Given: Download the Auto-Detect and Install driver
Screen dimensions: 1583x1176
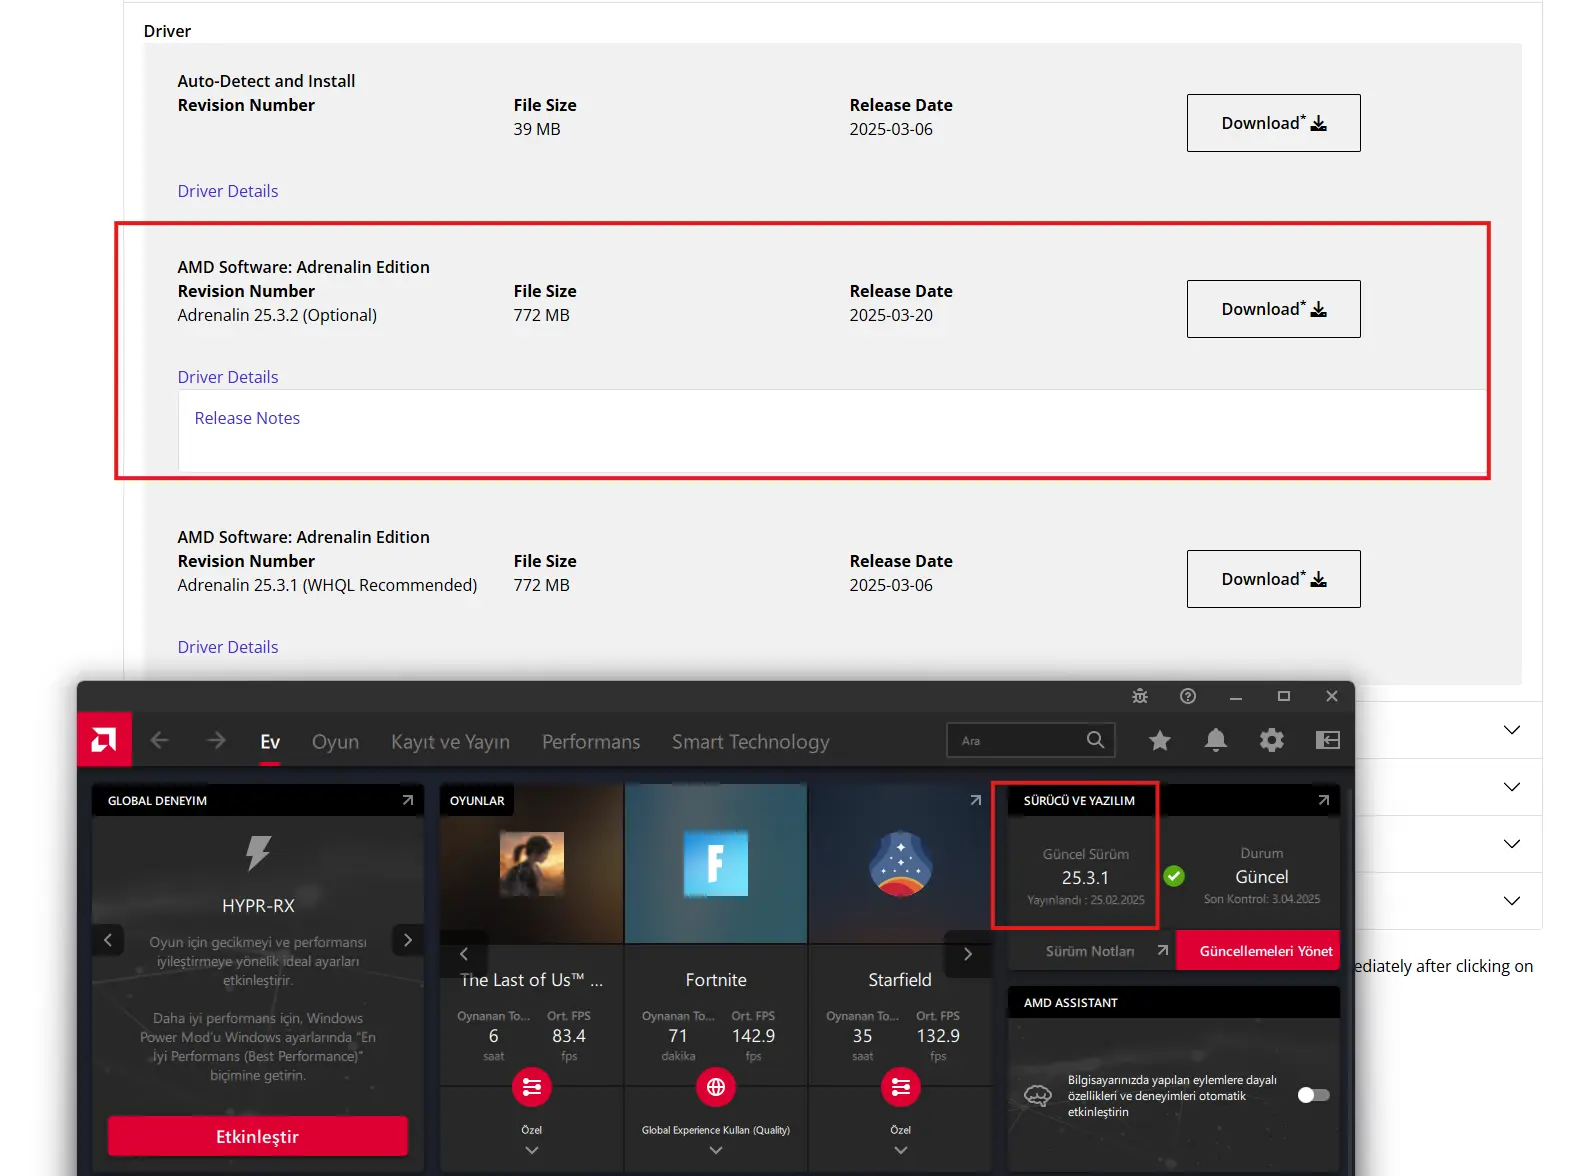Looking at the screenshot, I should pos(1273,123).
